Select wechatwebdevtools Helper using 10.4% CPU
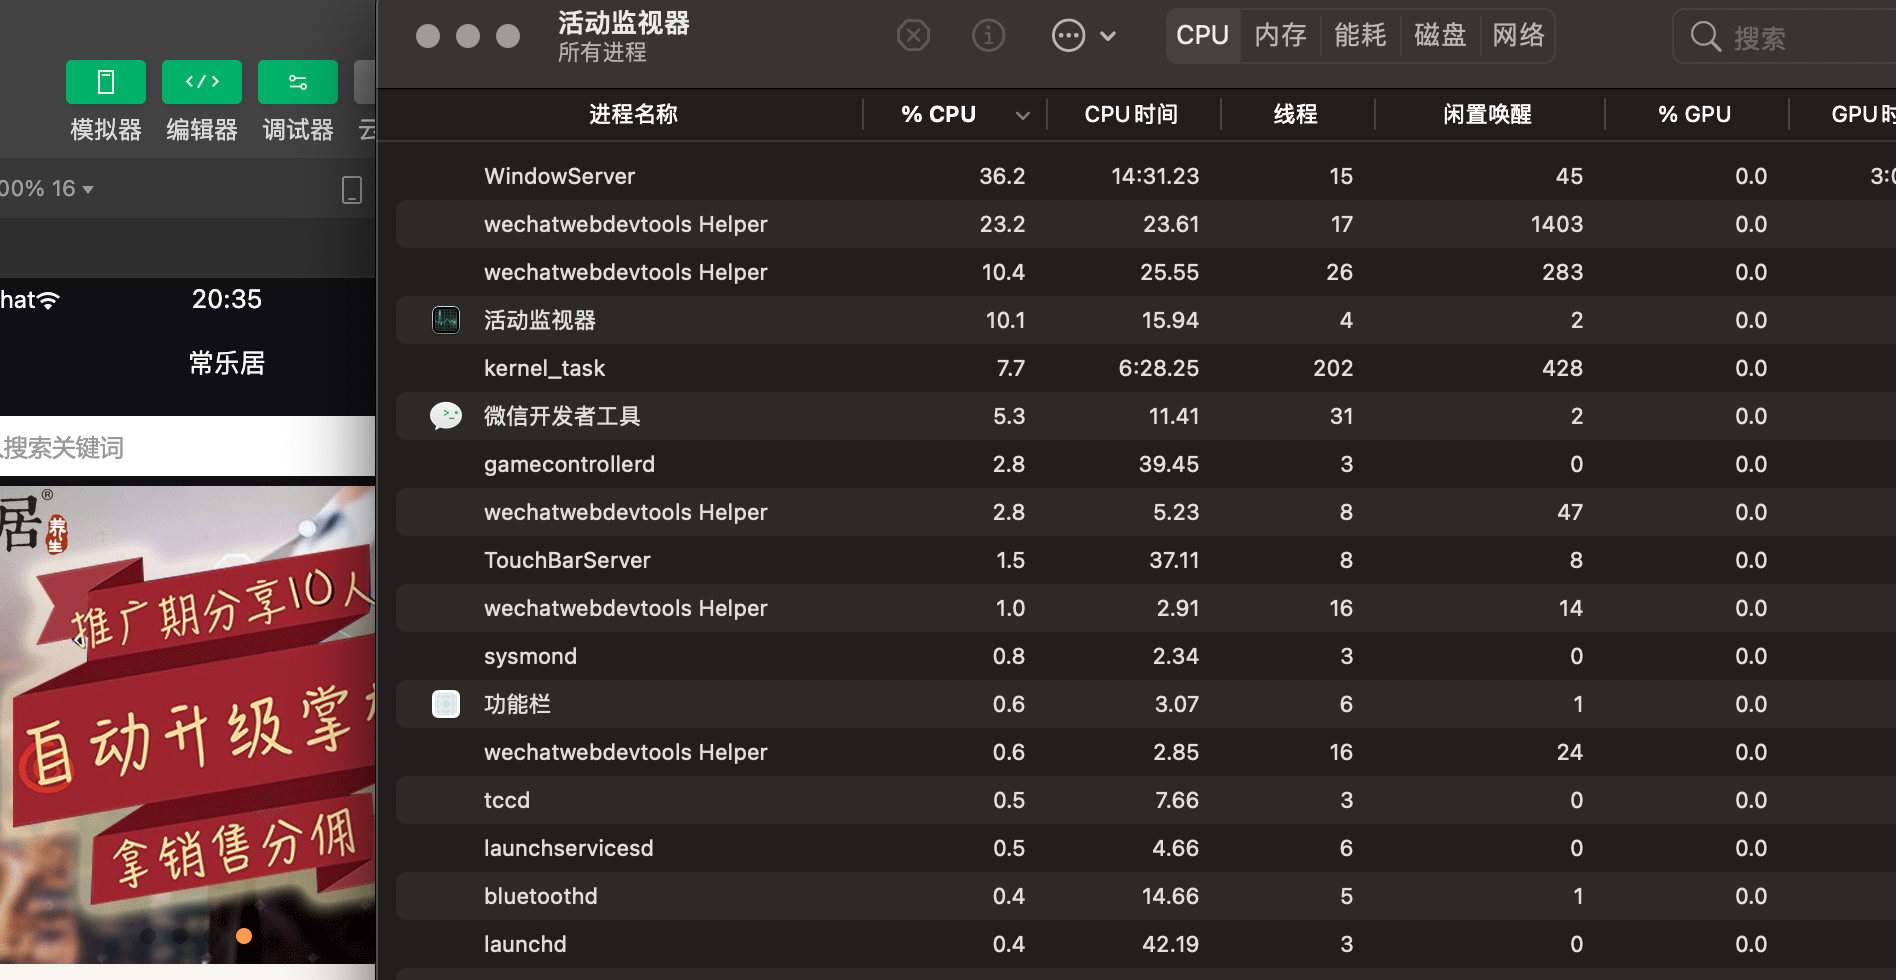This screenshot has width=1896, height=980. click(x=1146, y=272)
